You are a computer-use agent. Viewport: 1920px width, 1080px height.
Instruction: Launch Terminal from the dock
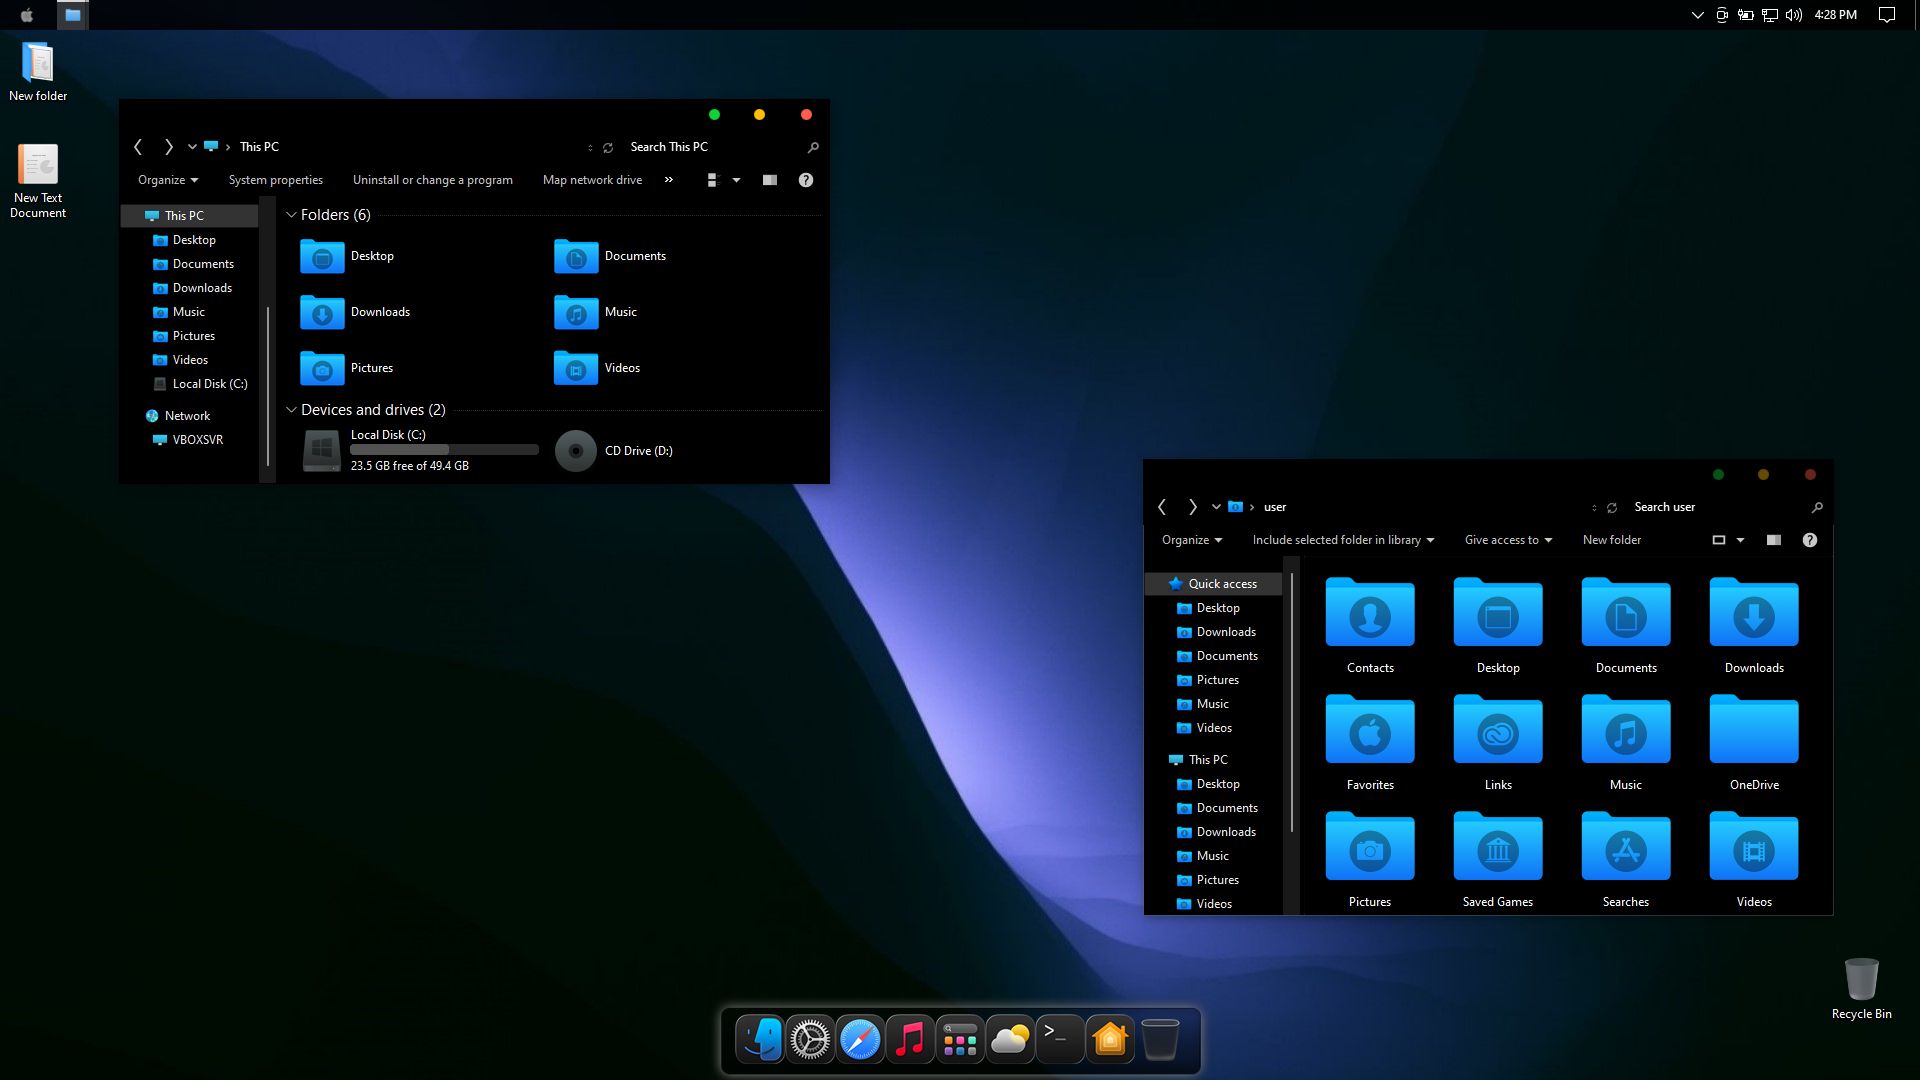pyautogui.click(x=1059, y=1039)
